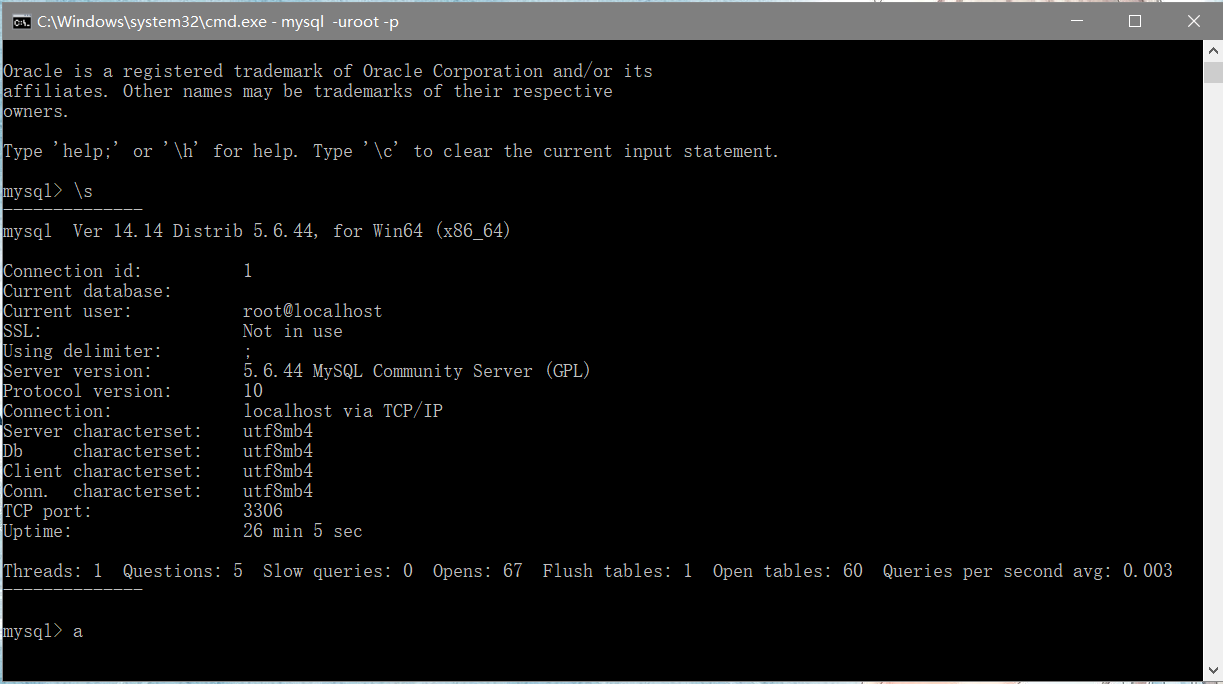Maximize the cmd.exe window
This screenshot has width=1223, height=684.
pos(1135,21)
